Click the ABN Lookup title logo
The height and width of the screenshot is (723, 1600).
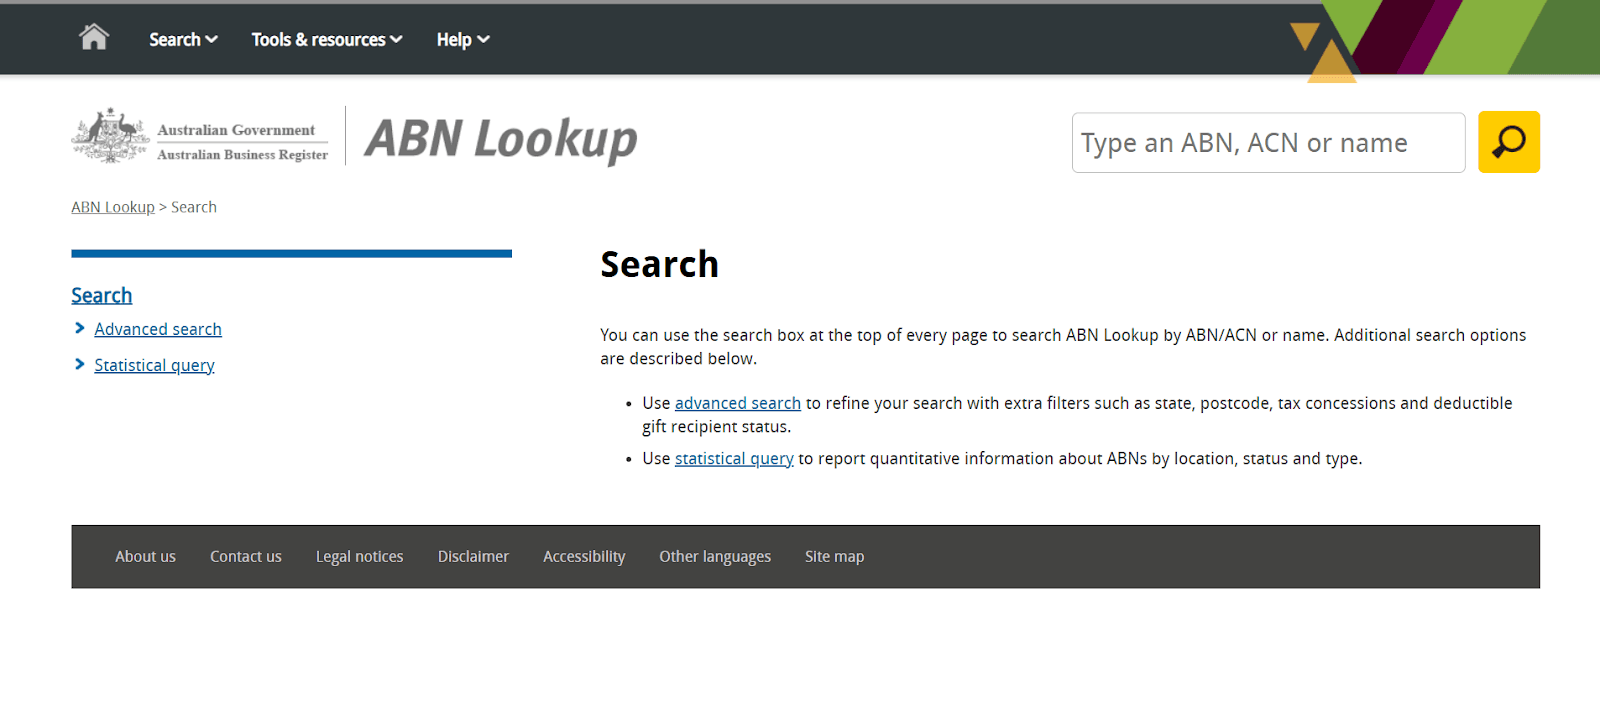(501, 139)
